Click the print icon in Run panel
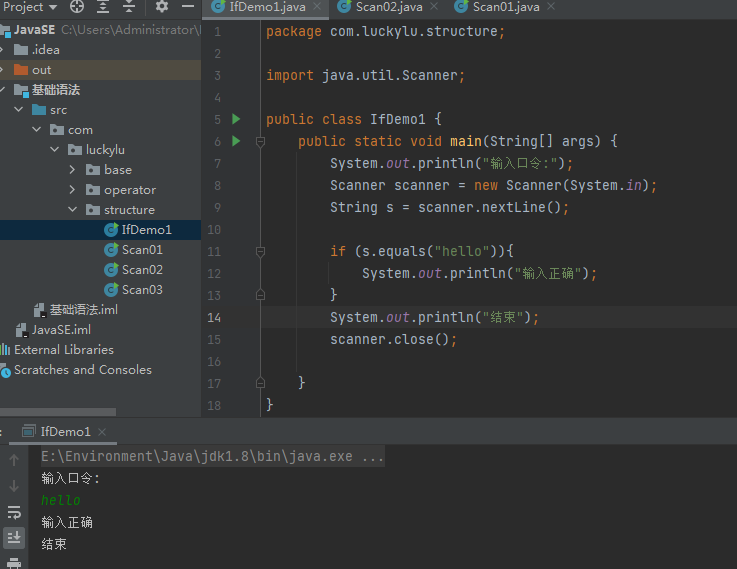 click(14, 564)
